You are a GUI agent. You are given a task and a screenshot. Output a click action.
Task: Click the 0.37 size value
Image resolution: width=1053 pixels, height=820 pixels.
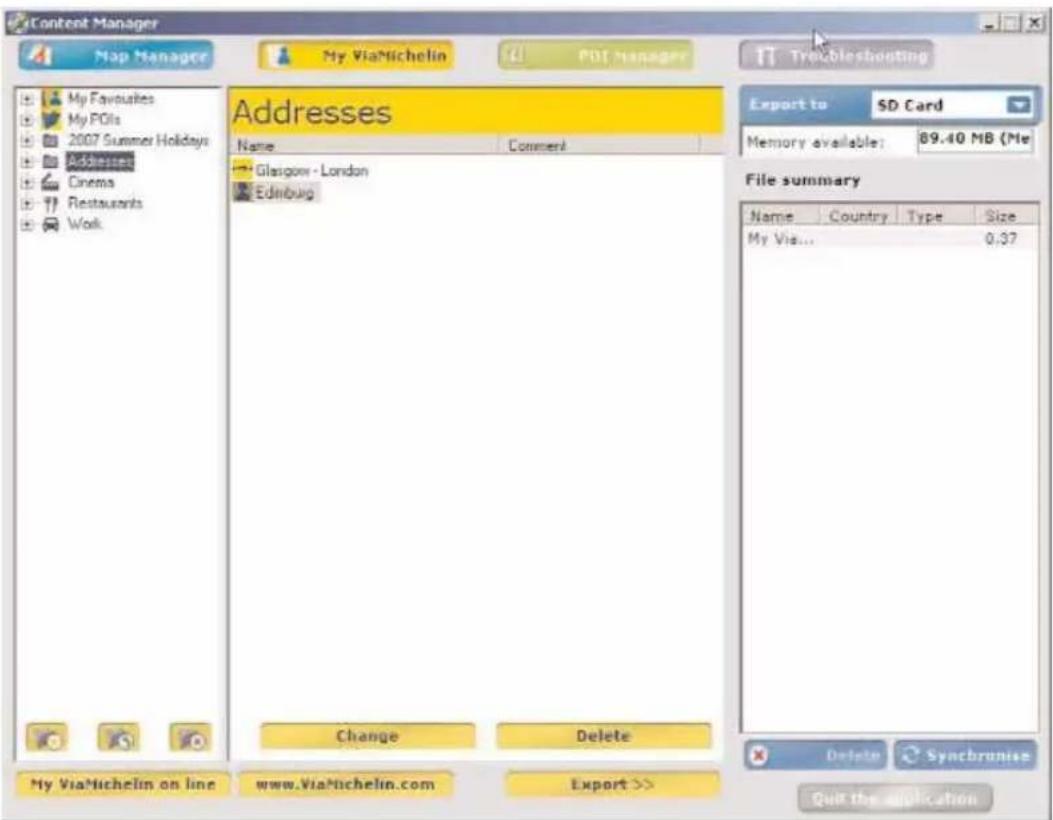coord(1001,238)
